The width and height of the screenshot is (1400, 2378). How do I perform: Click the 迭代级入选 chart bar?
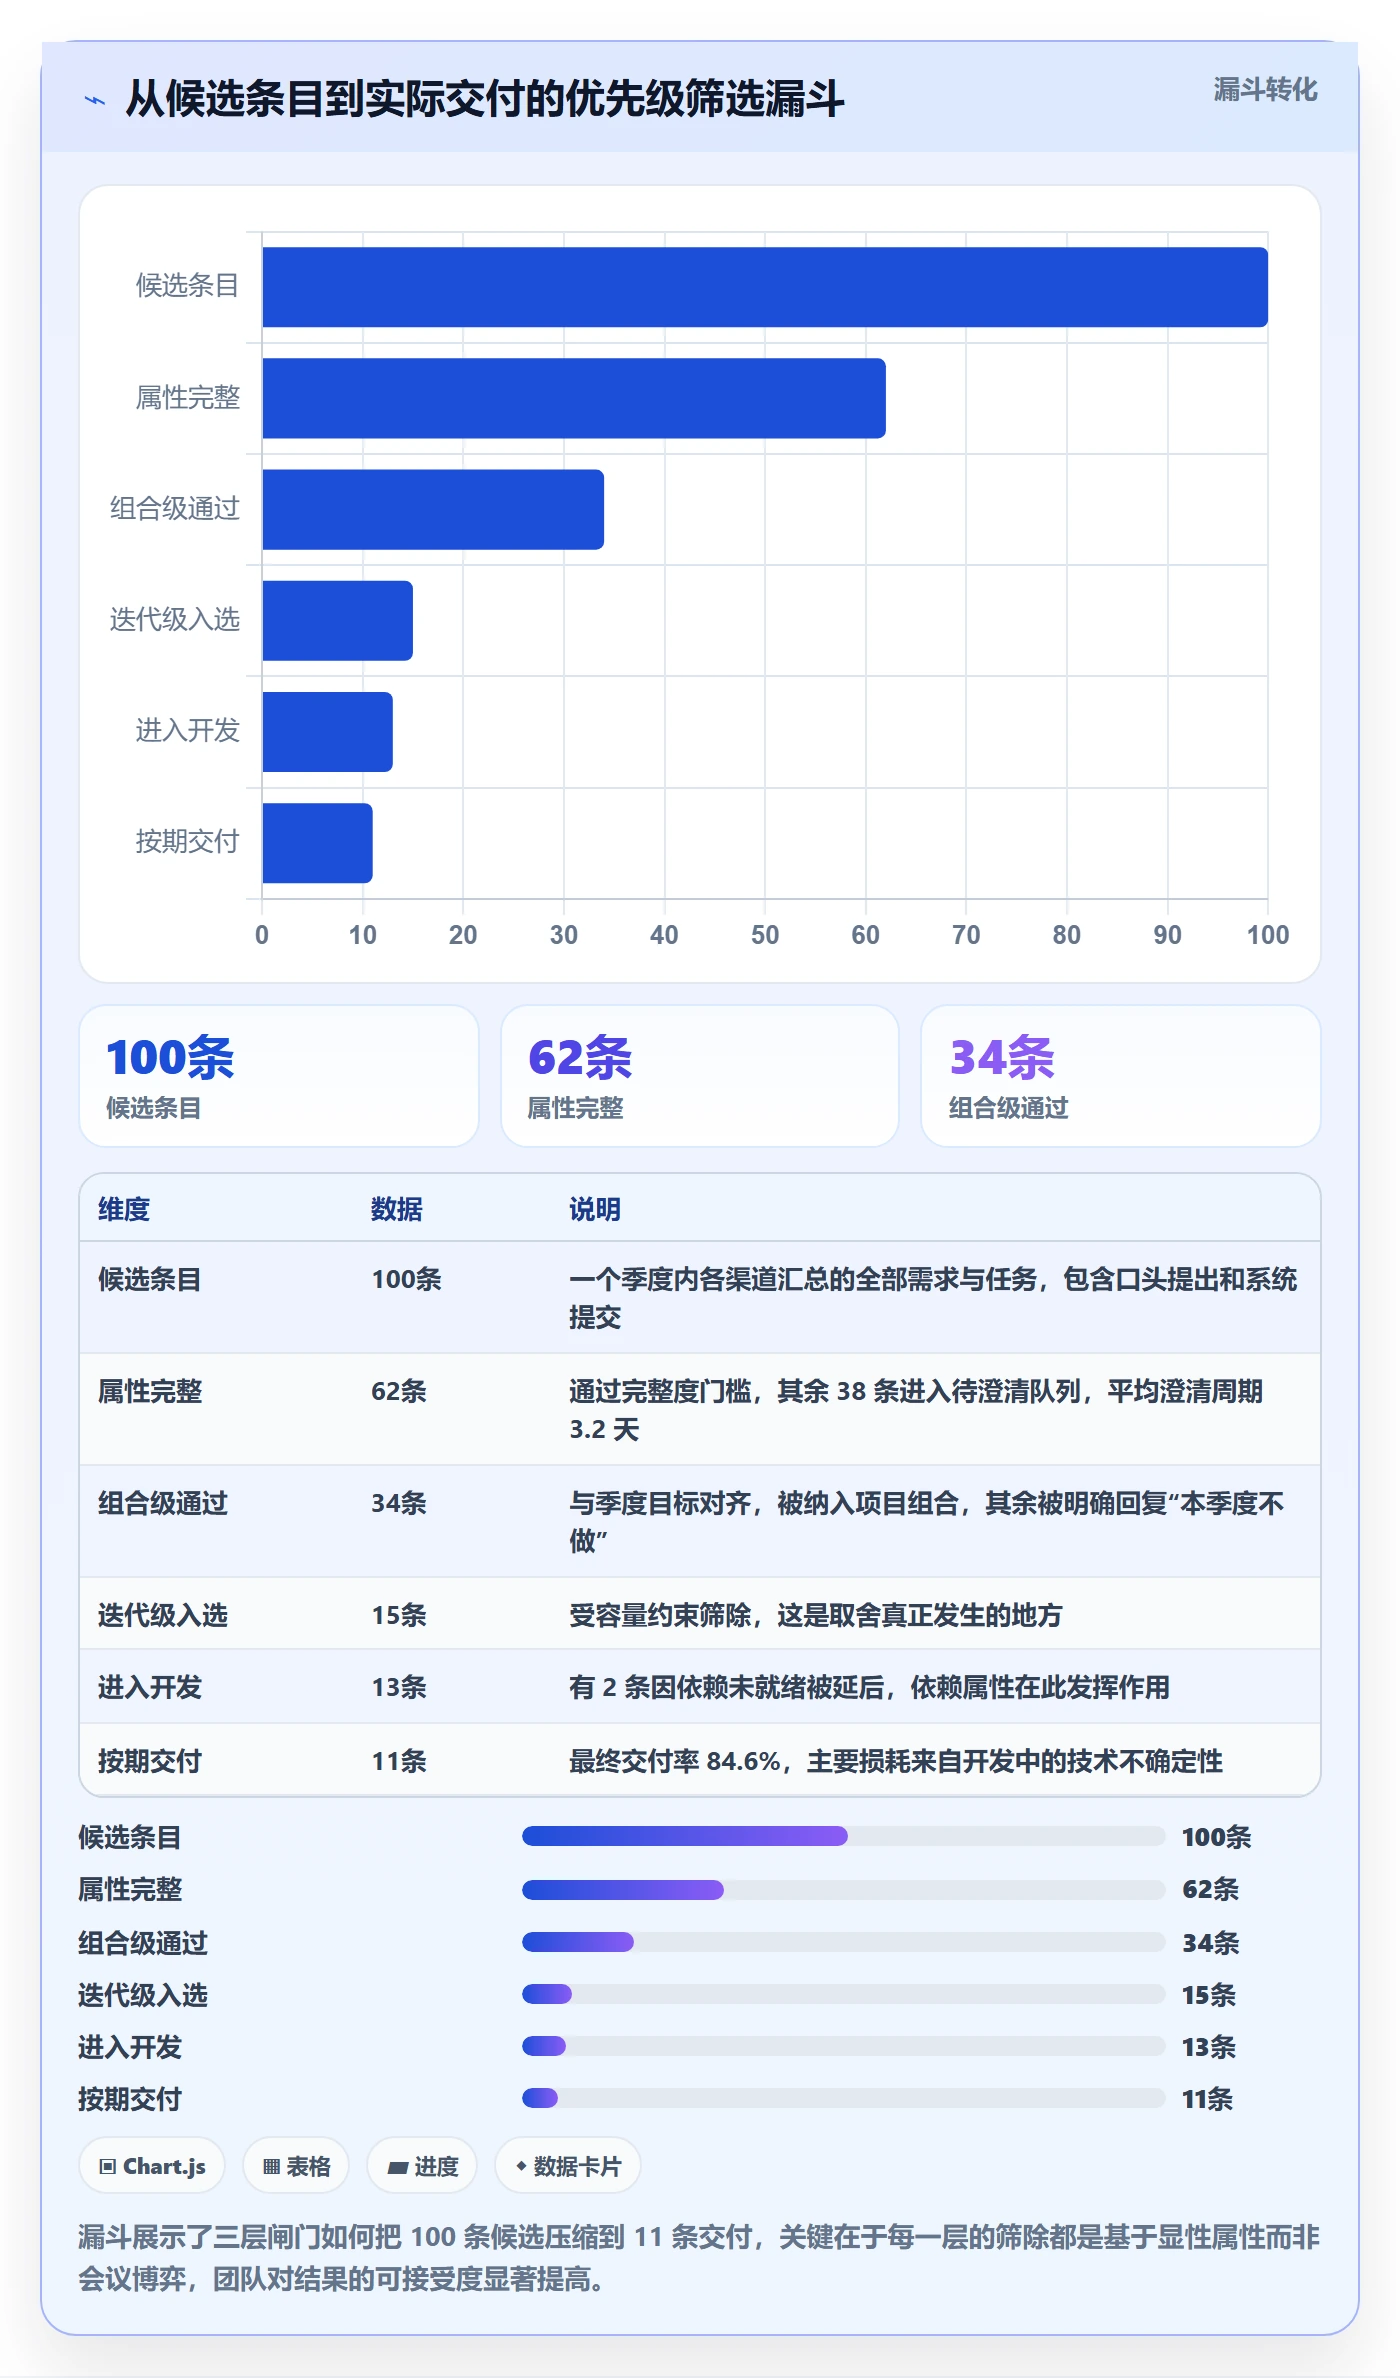[337, 620]
